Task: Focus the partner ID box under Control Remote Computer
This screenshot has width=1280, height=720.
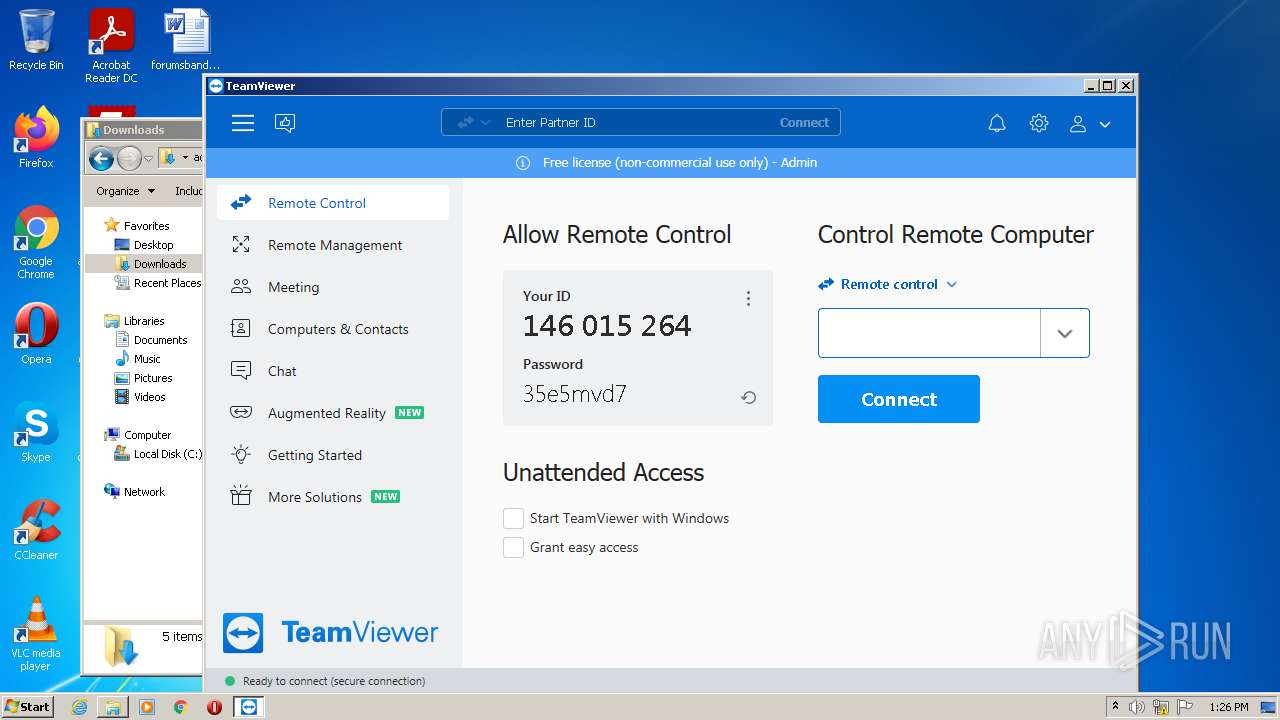Action: tap(929, 334)
